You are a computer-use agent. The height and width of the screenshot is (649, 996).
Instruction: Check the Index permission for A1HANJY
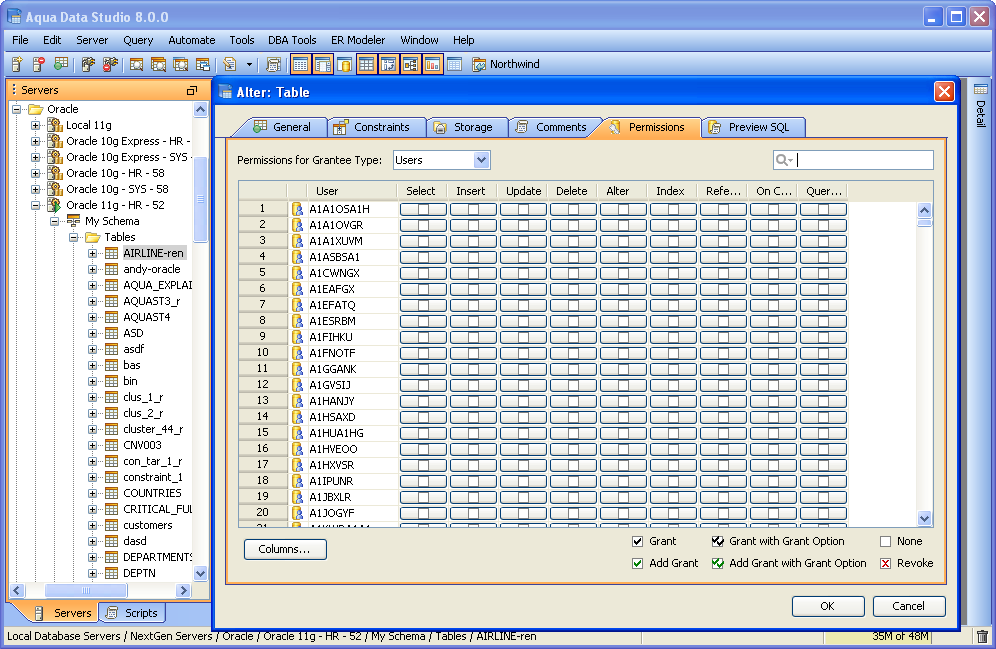click(x=673, y=401)
